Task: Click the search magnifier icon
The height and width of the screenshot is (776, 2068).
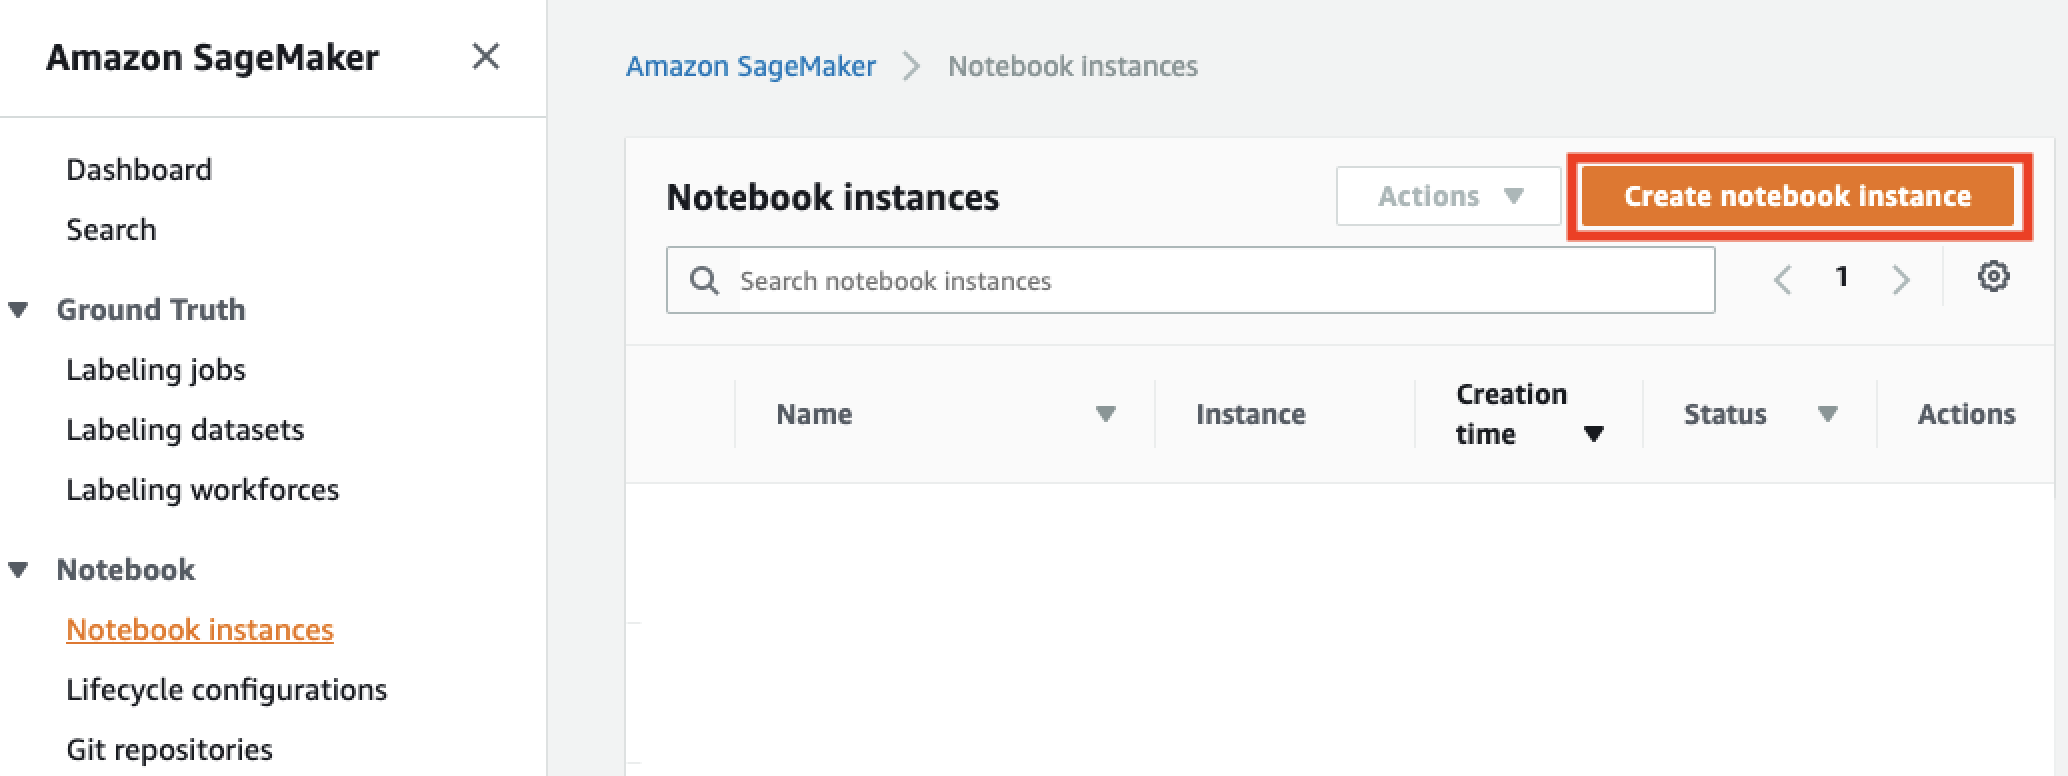Action: (704, 281)
